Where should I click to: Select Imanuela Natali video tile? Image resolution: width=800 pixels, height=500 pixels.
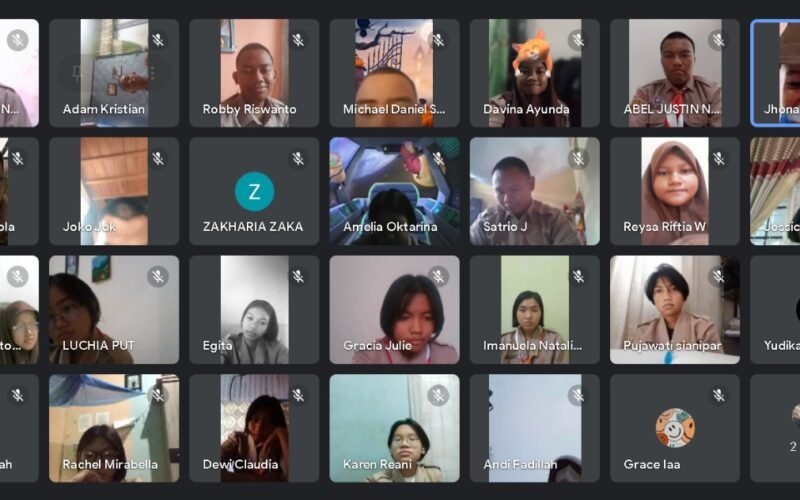pos(535,310)
